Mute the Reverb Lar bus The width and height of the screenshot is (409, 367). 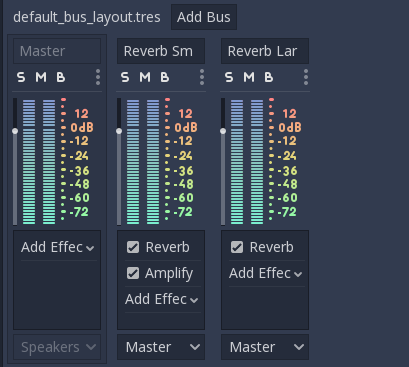pos(249,77)
